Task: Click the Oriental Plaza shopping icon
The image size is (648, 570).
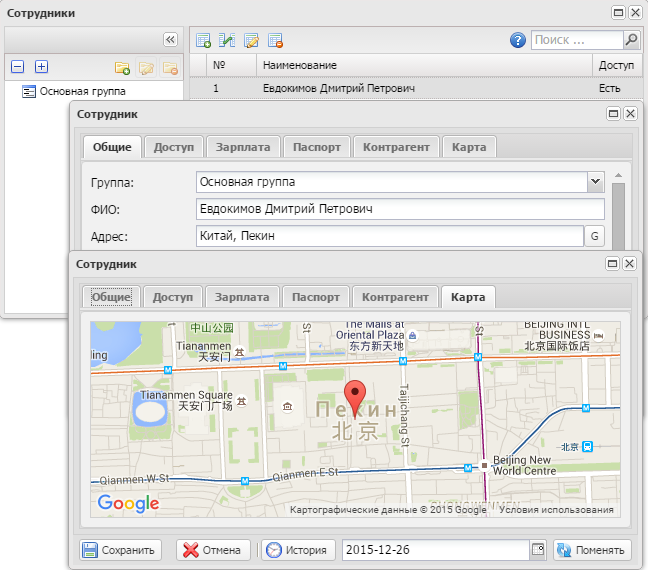Action: point(412,336)
